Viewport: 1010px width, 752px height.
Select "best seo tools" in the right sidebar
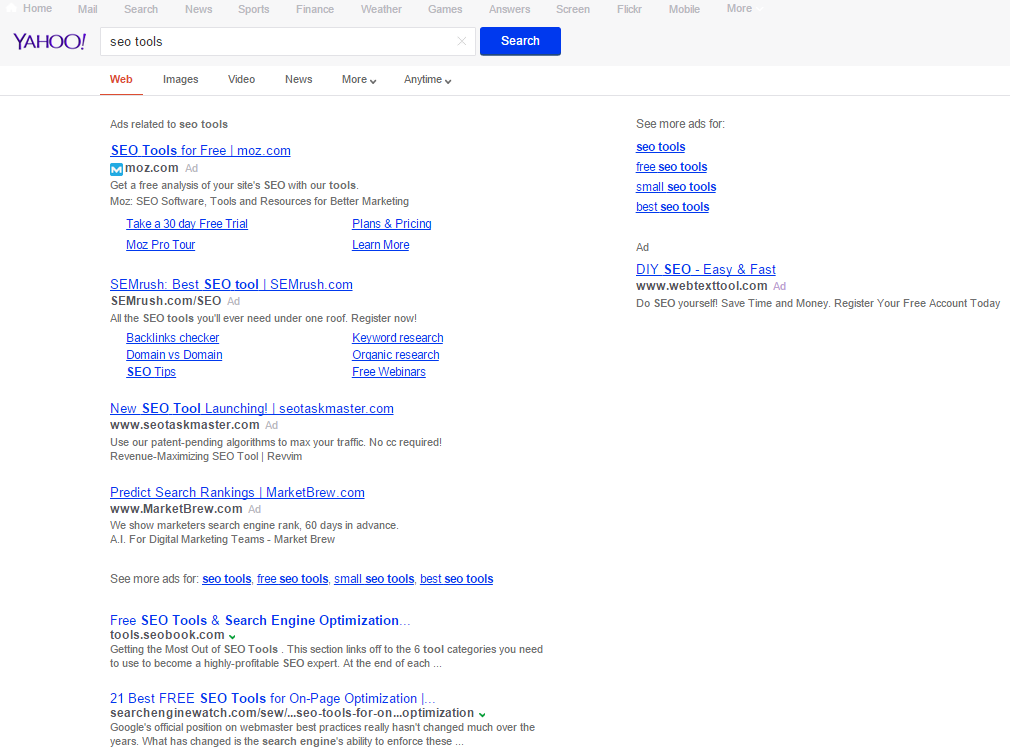pos(672,207)
